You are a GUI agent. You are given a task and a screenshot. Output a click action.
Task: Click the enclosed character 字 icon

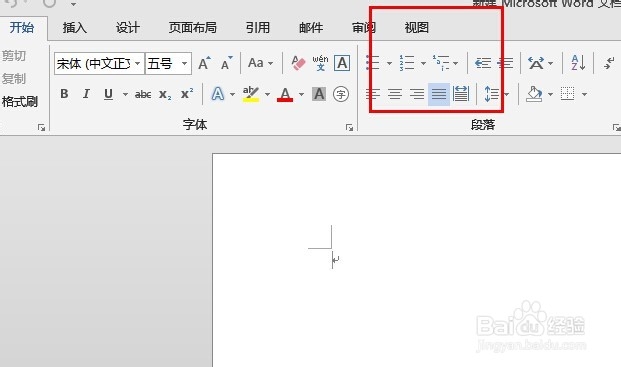pyautogui.click(x=341, y=94)
